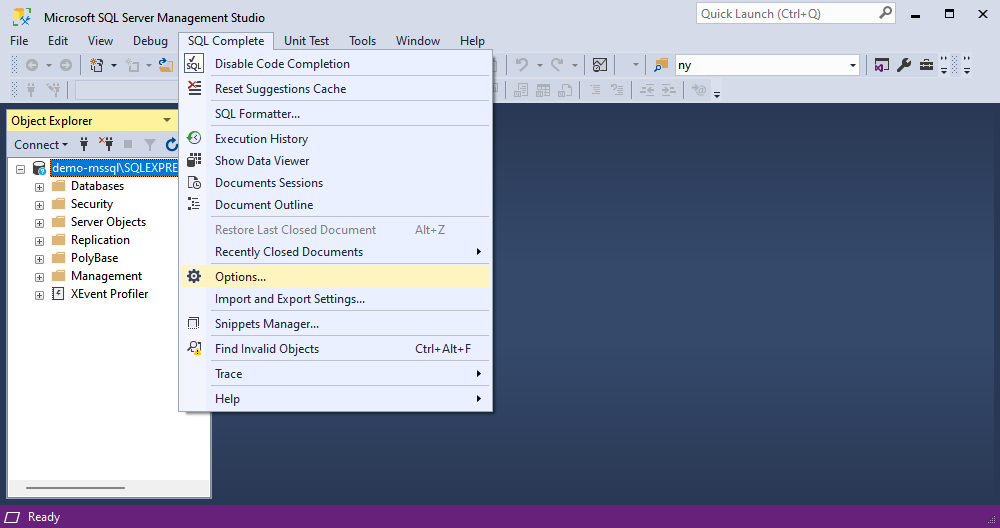
Task: Click the Disconnect icon in Object Explorer
Action: point(106,145)
